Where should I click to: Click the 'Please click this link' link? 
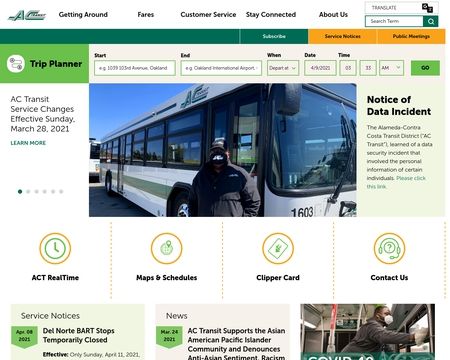click(x=396, y=182)
